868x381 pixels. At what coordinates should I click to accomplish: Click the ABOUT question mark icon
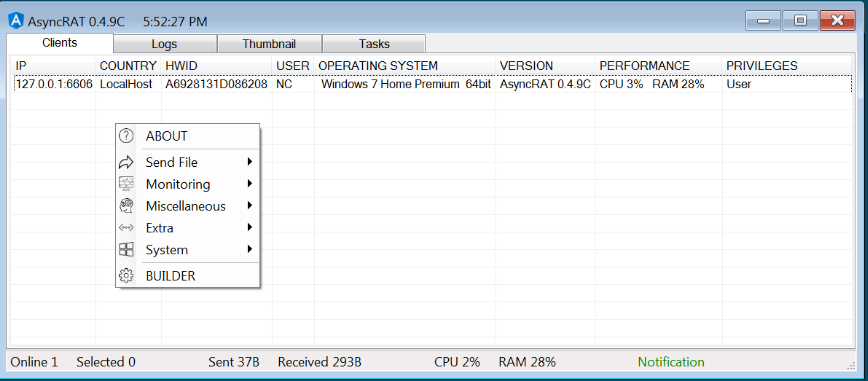[x=127, y=136]
